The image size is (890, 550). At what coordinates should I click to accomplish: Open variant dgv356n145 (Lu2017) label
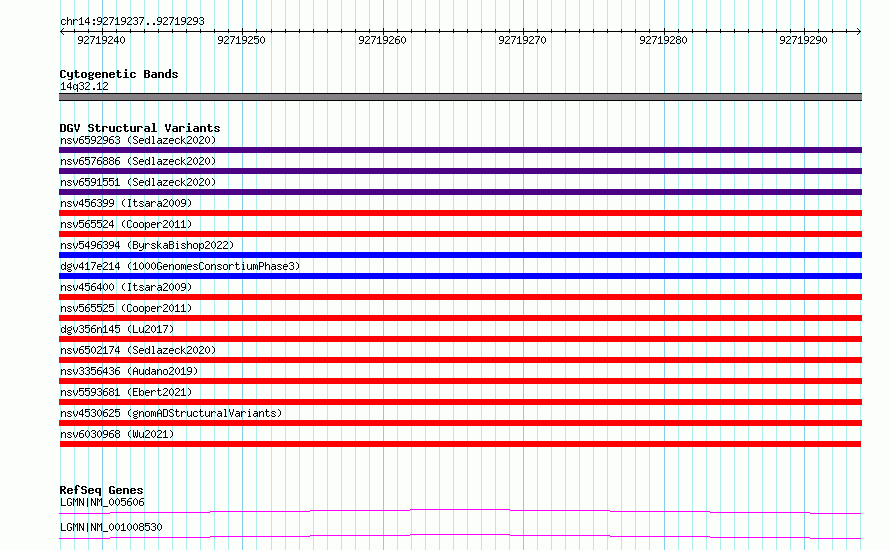[x=117, y=329]
